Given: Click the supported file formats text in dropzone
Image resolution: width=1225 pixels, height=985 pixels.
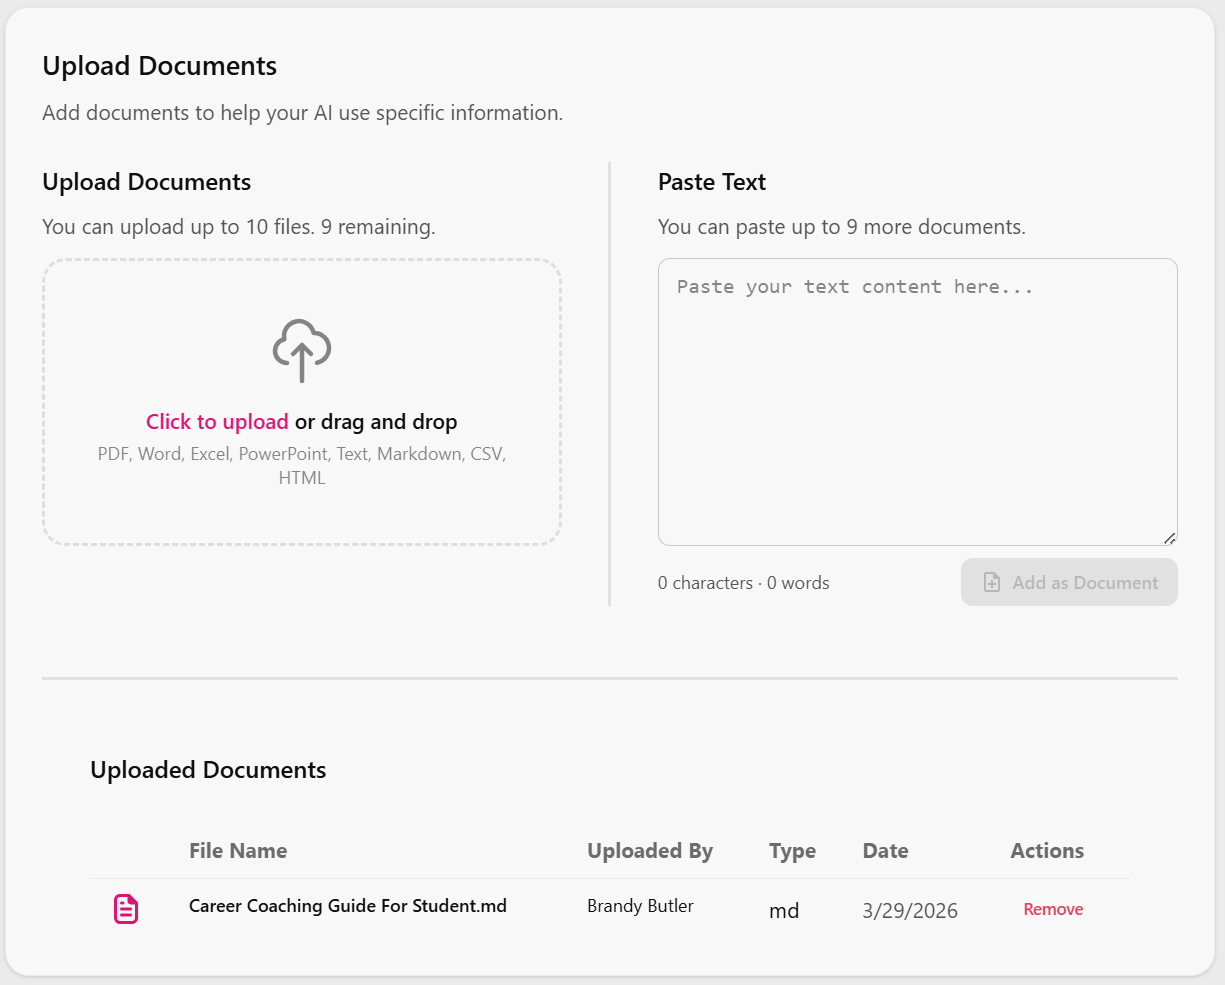Looking at the screenshot, I should tap(302, 465).
